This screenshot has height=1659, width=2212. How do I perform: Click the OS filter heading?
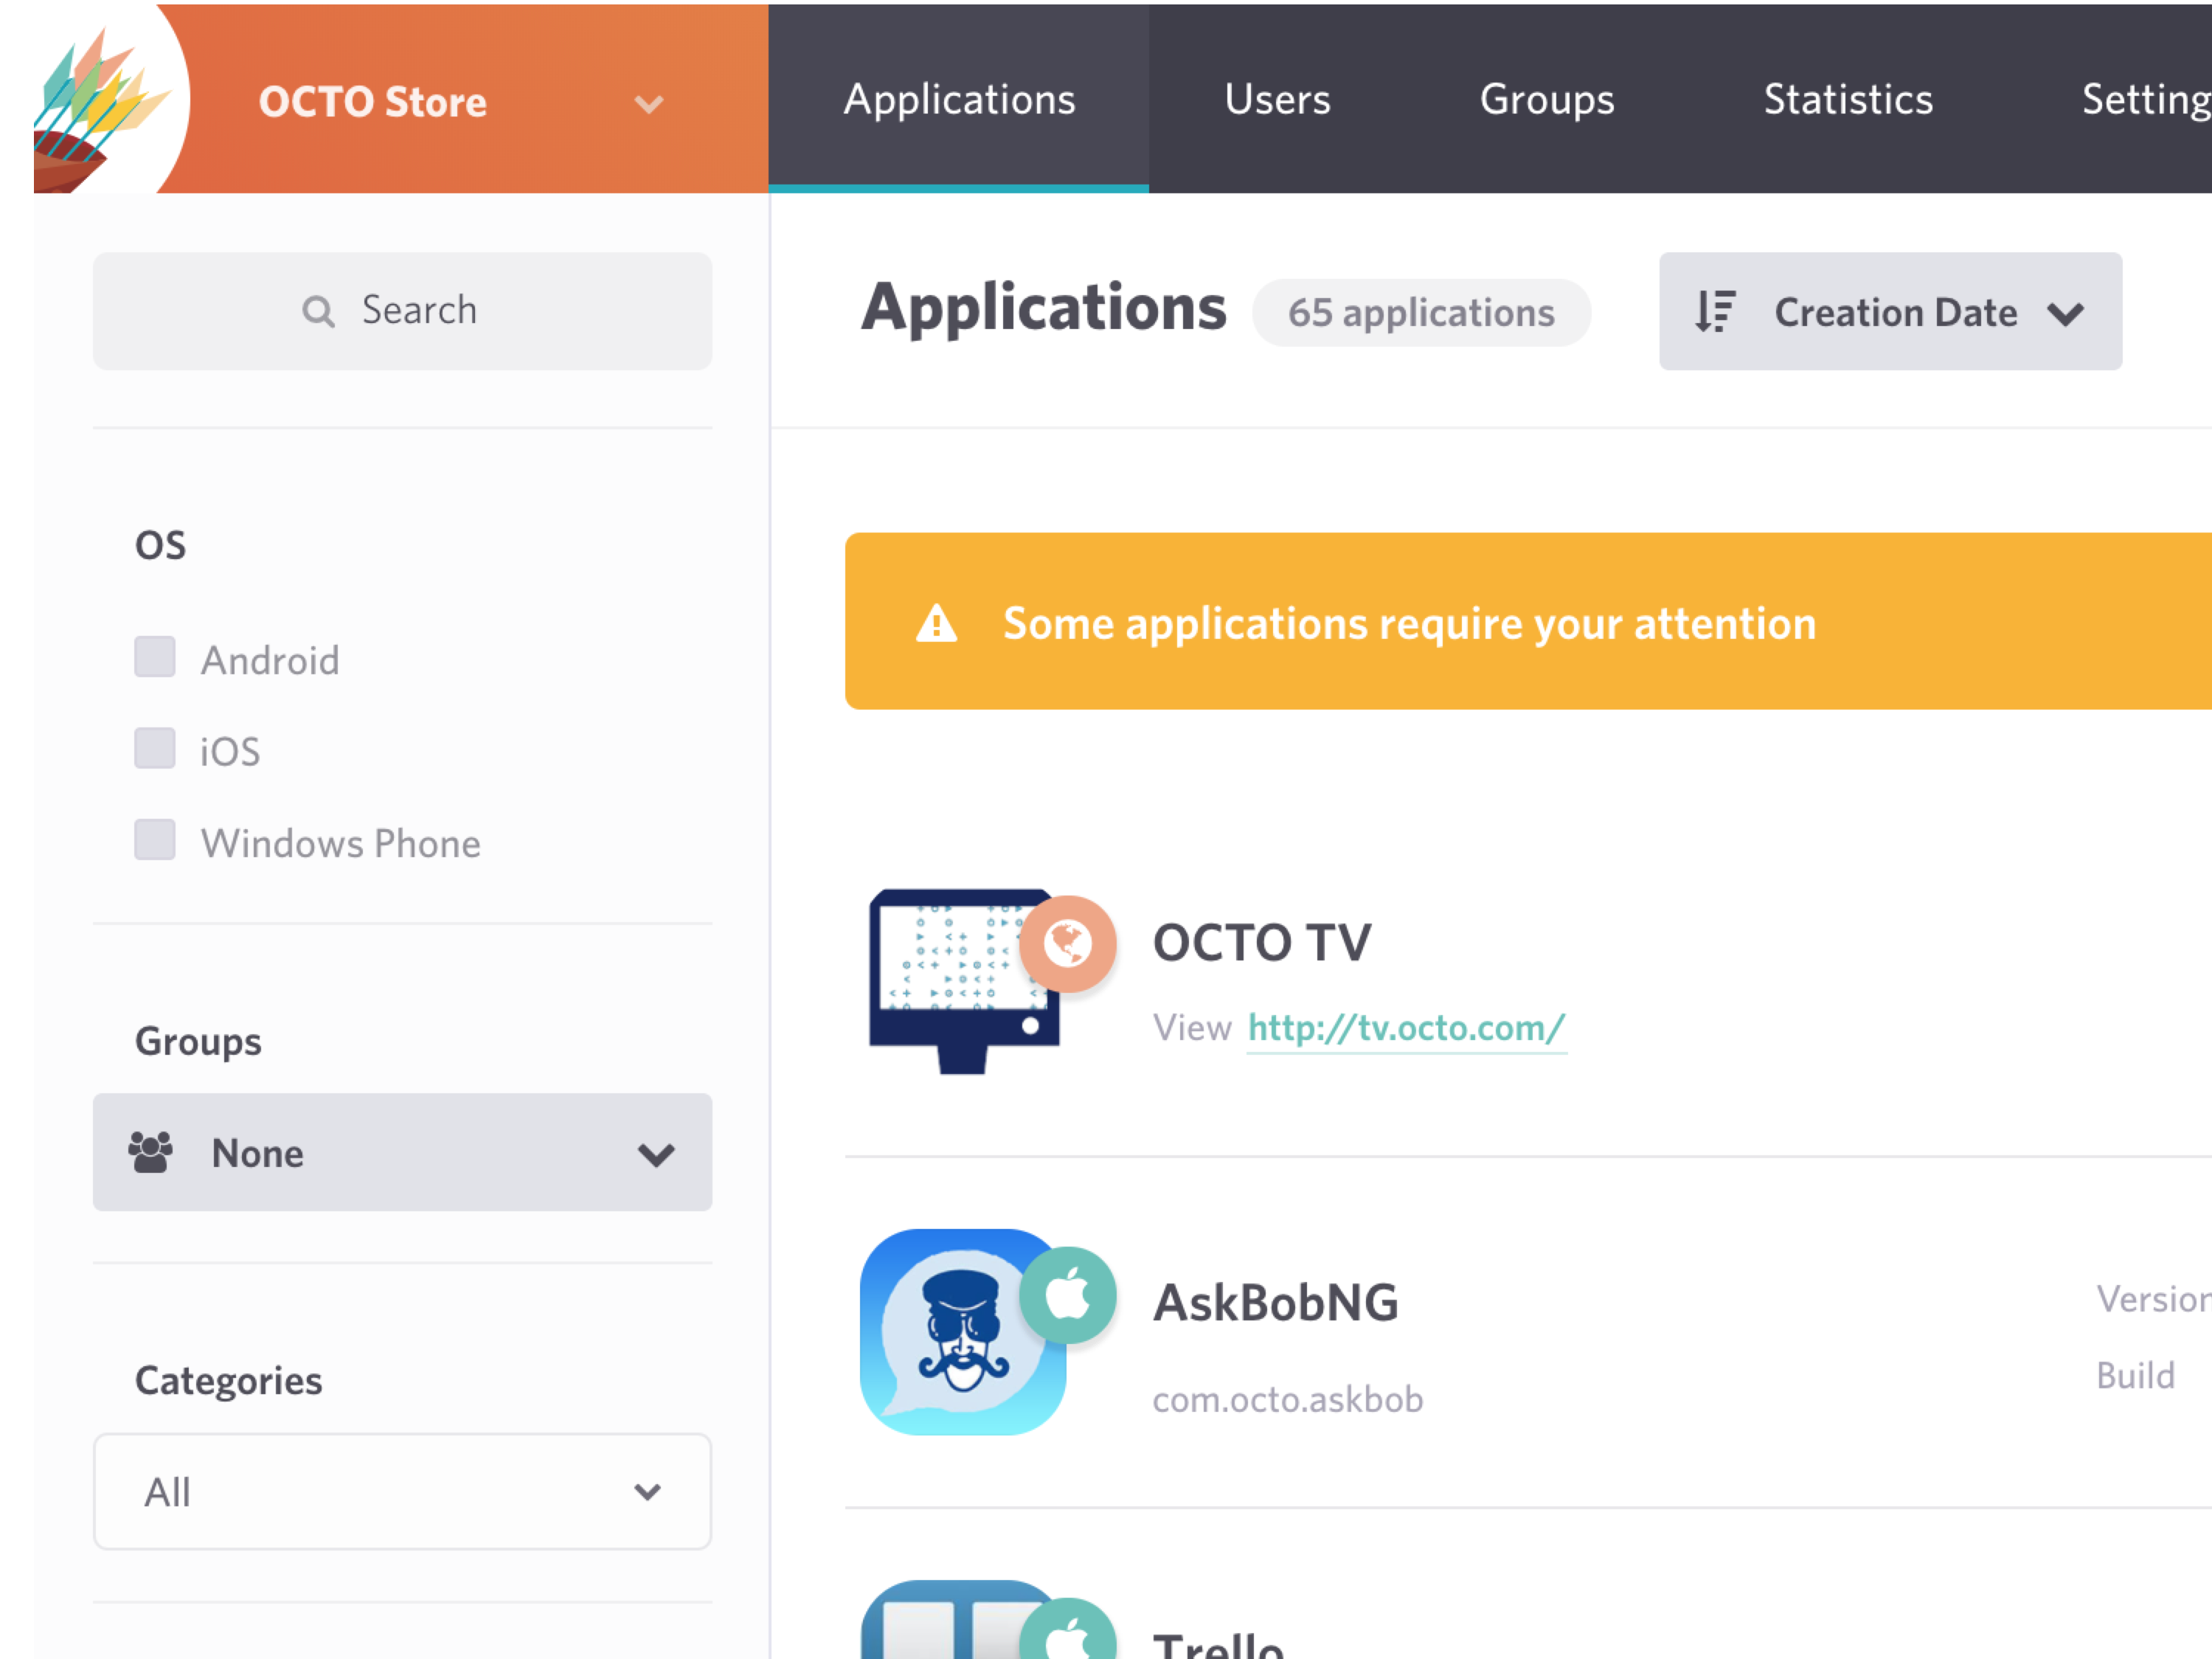(x=161, y=546)
